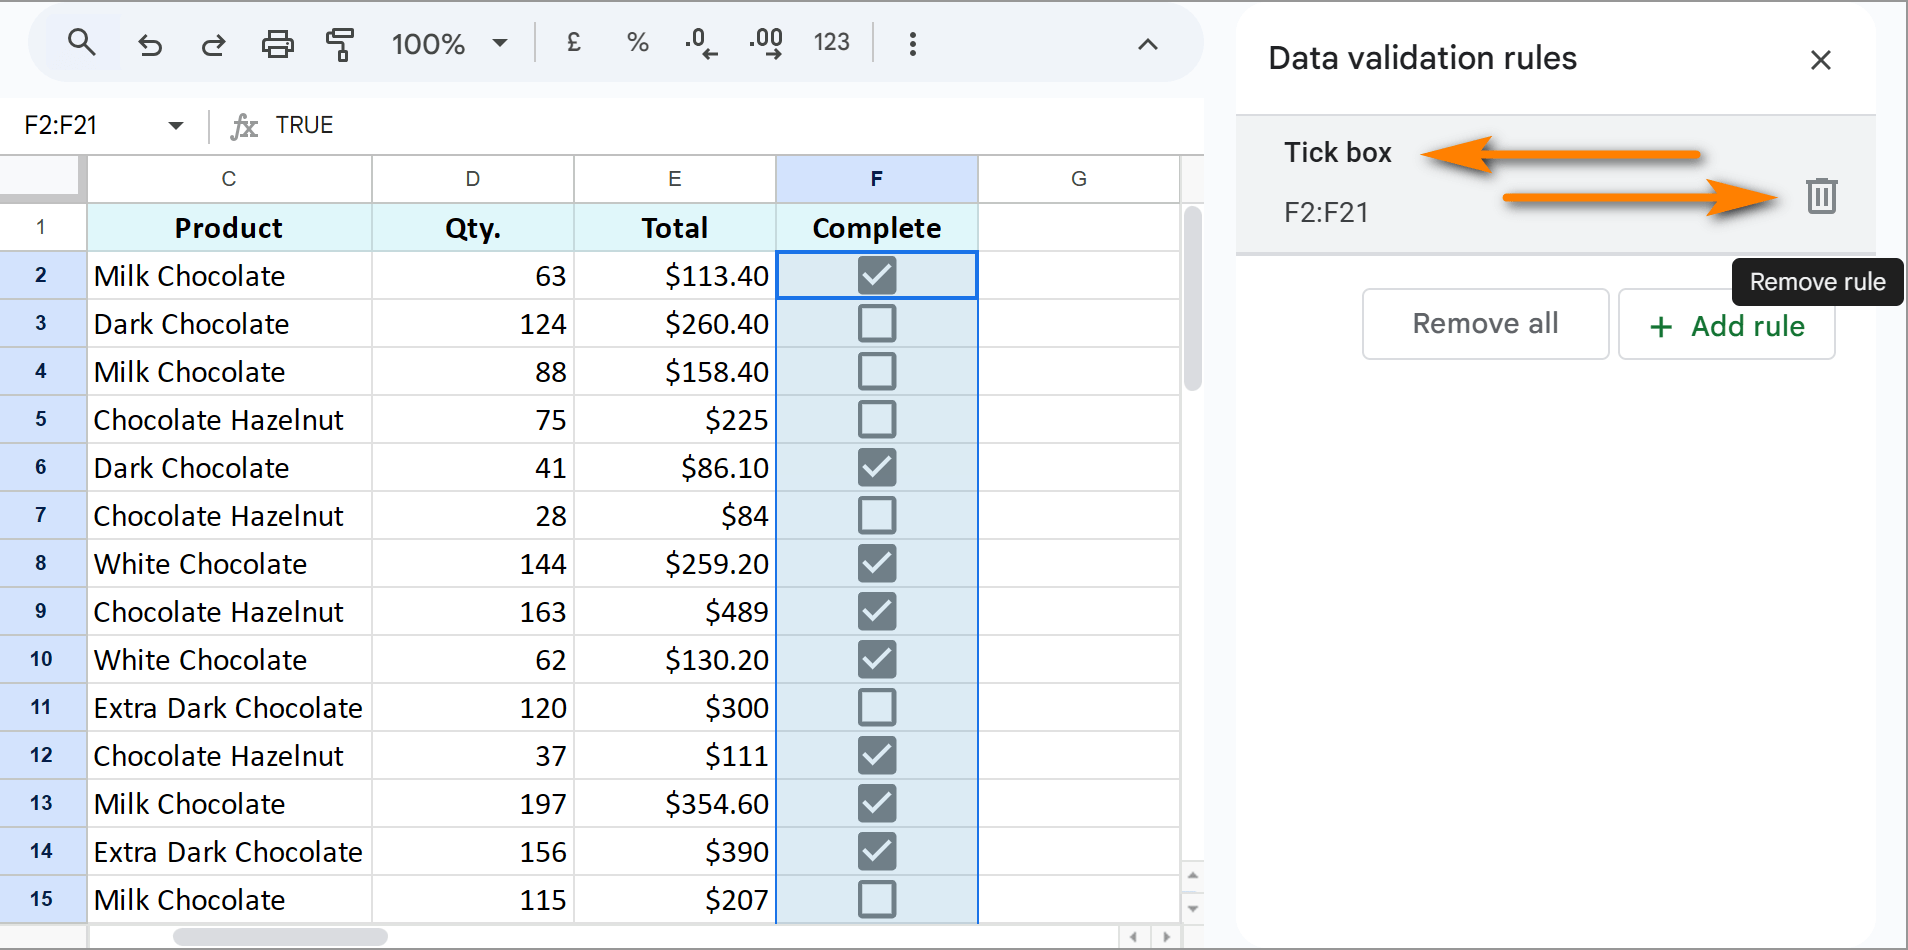The image size is (1908, 950).
Task: Click the vertical scrollbar thumb
Action: pyautogui.click(x=1192, y=298)
